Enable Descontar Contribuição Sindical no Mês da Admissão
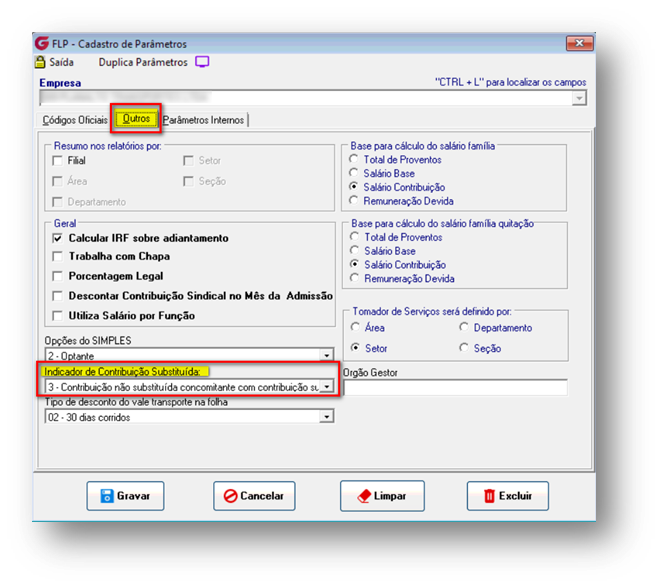Image resolution: width=661 pixels, height=587 pixels. [57, 296]
